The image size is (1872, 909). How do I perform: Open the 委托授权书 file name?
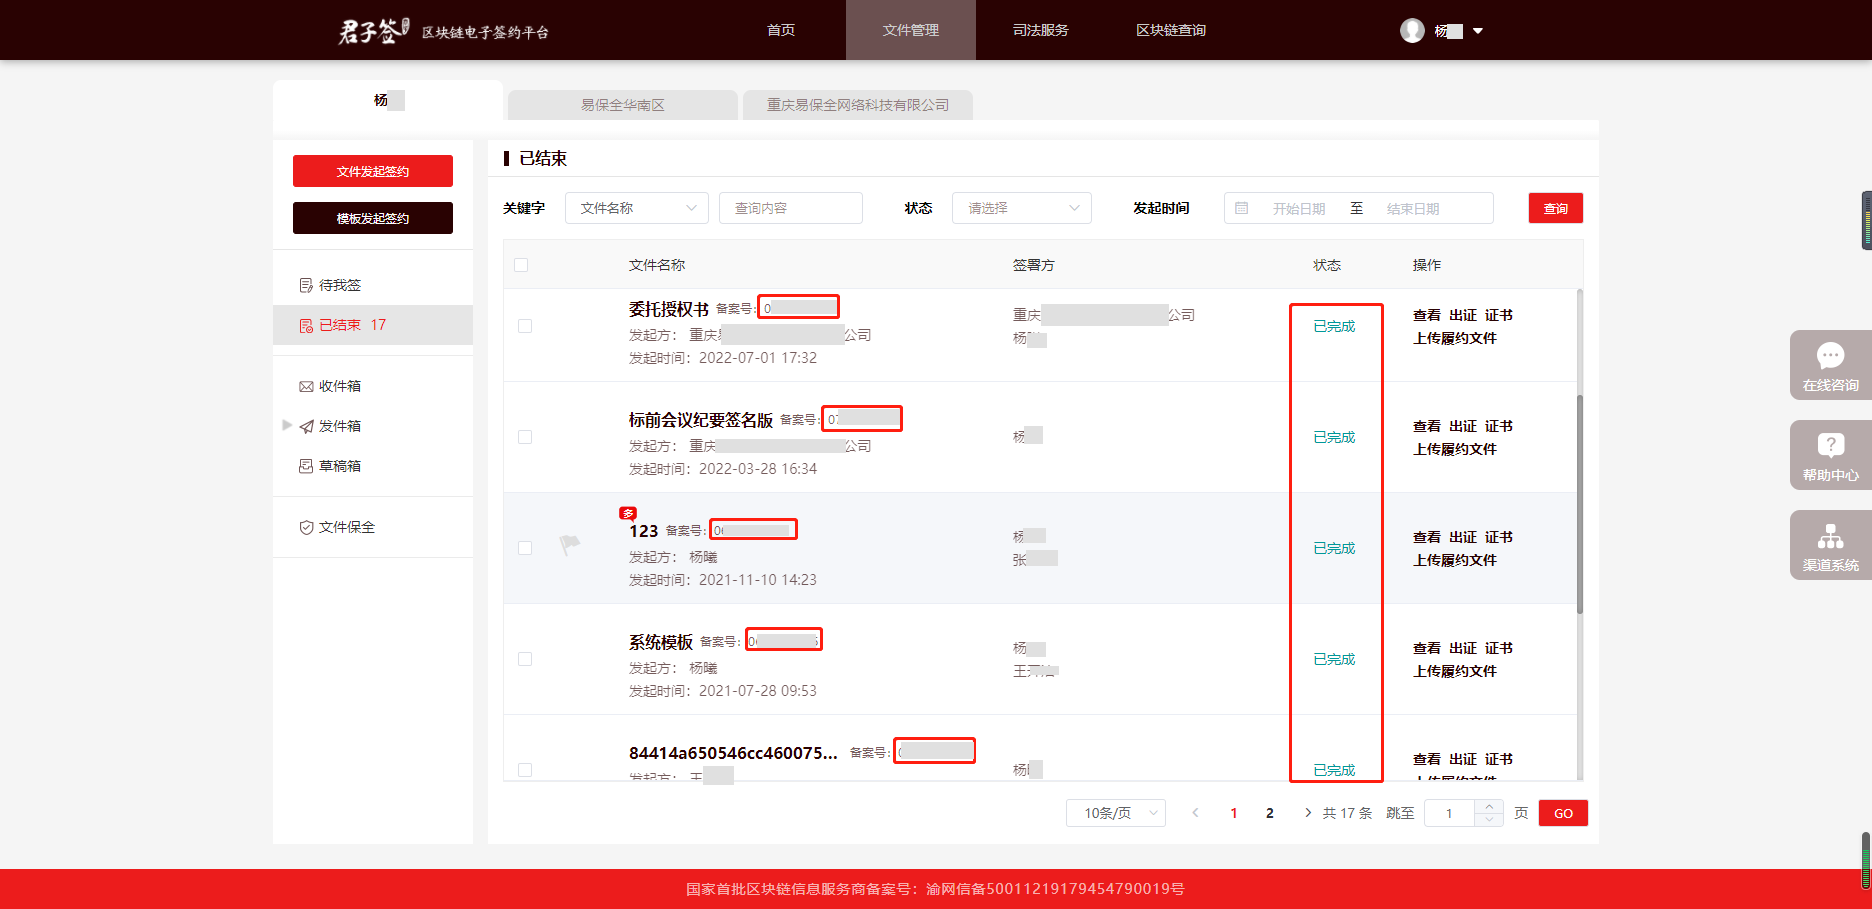669,309
